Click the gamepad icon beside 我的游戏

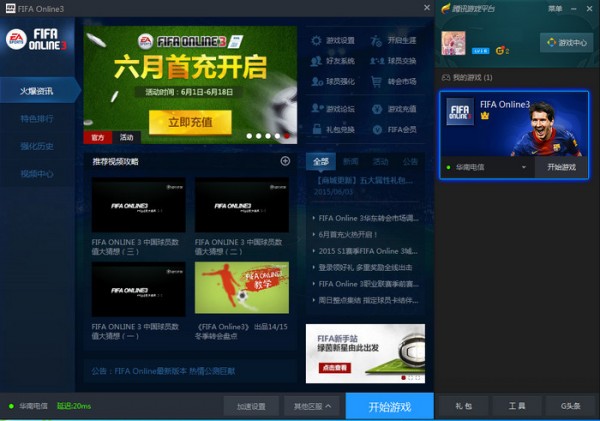click(x=446, y=78)
